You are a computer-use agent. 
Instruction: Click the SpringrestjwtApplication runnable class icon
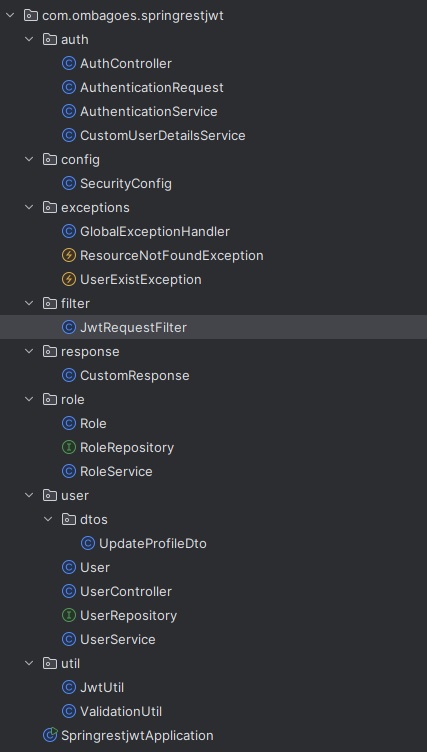50,735
